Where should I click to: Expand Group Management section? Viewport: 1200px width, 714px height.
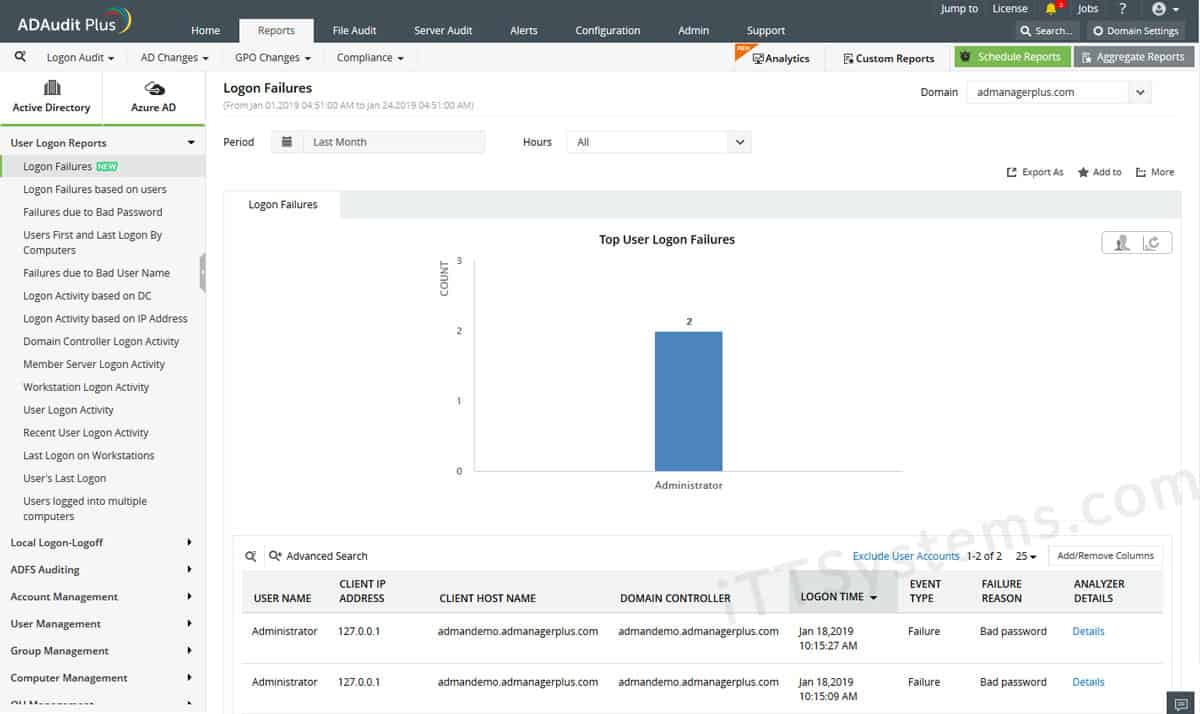(102, 651)
